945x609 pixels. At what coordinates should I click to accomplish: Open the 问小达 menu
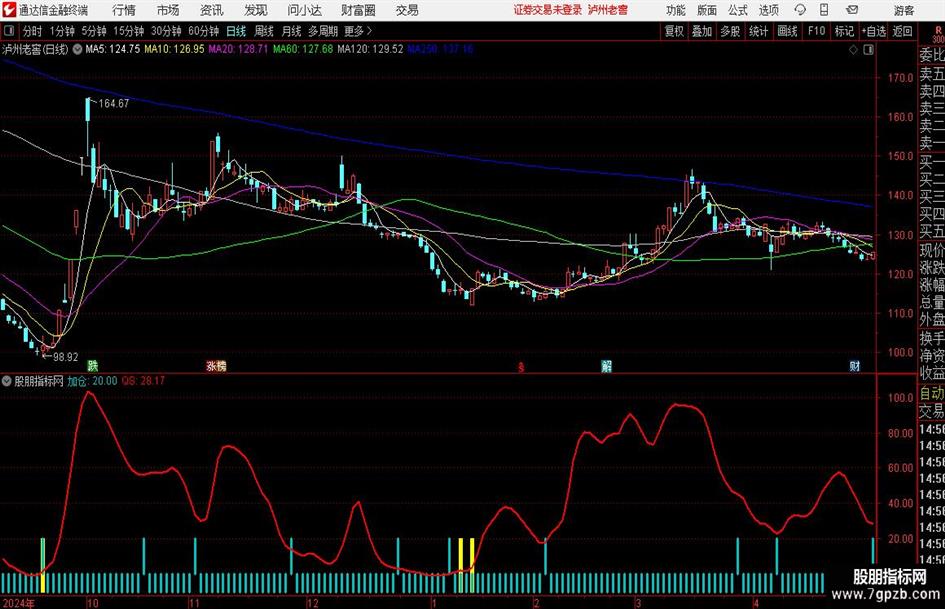(x=304, y=10)
